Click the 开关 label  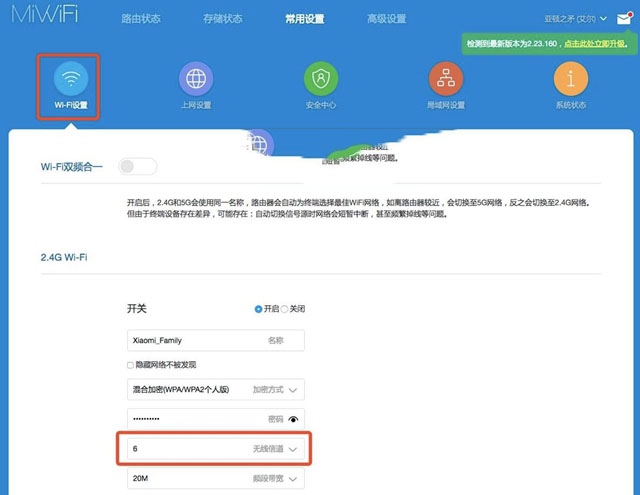[137, 309]
